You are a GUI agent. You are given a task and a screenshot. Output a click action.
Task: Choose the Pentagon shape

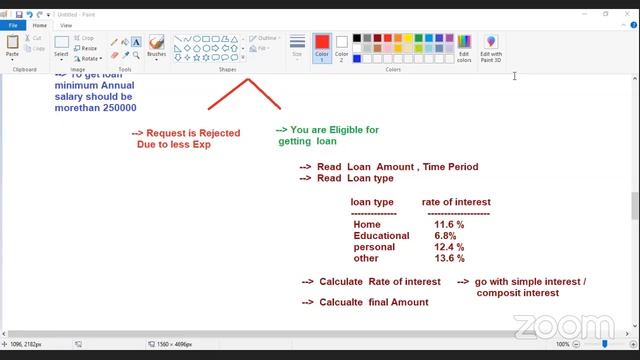[x=197, y=49]
